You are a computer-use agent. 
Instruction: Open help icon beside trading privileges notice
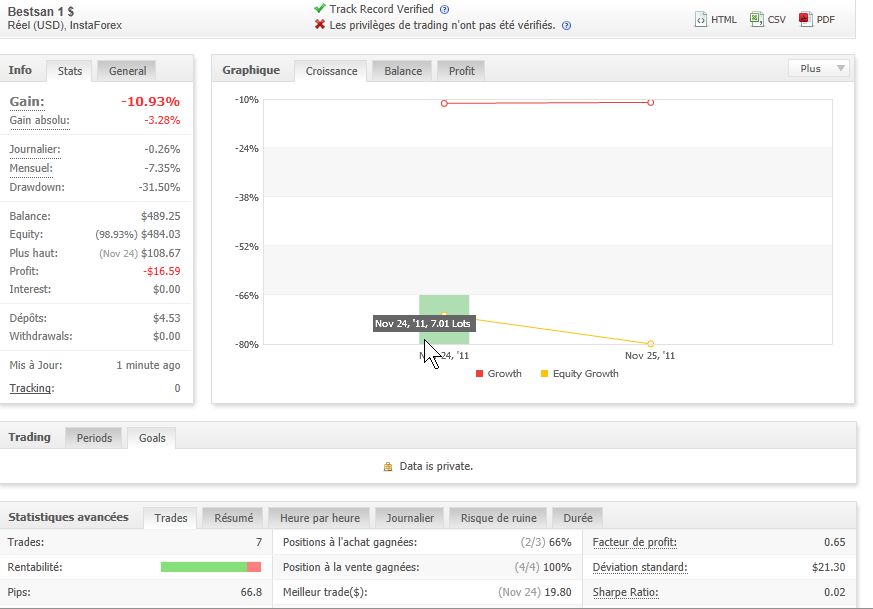click(x=566, y=26)
